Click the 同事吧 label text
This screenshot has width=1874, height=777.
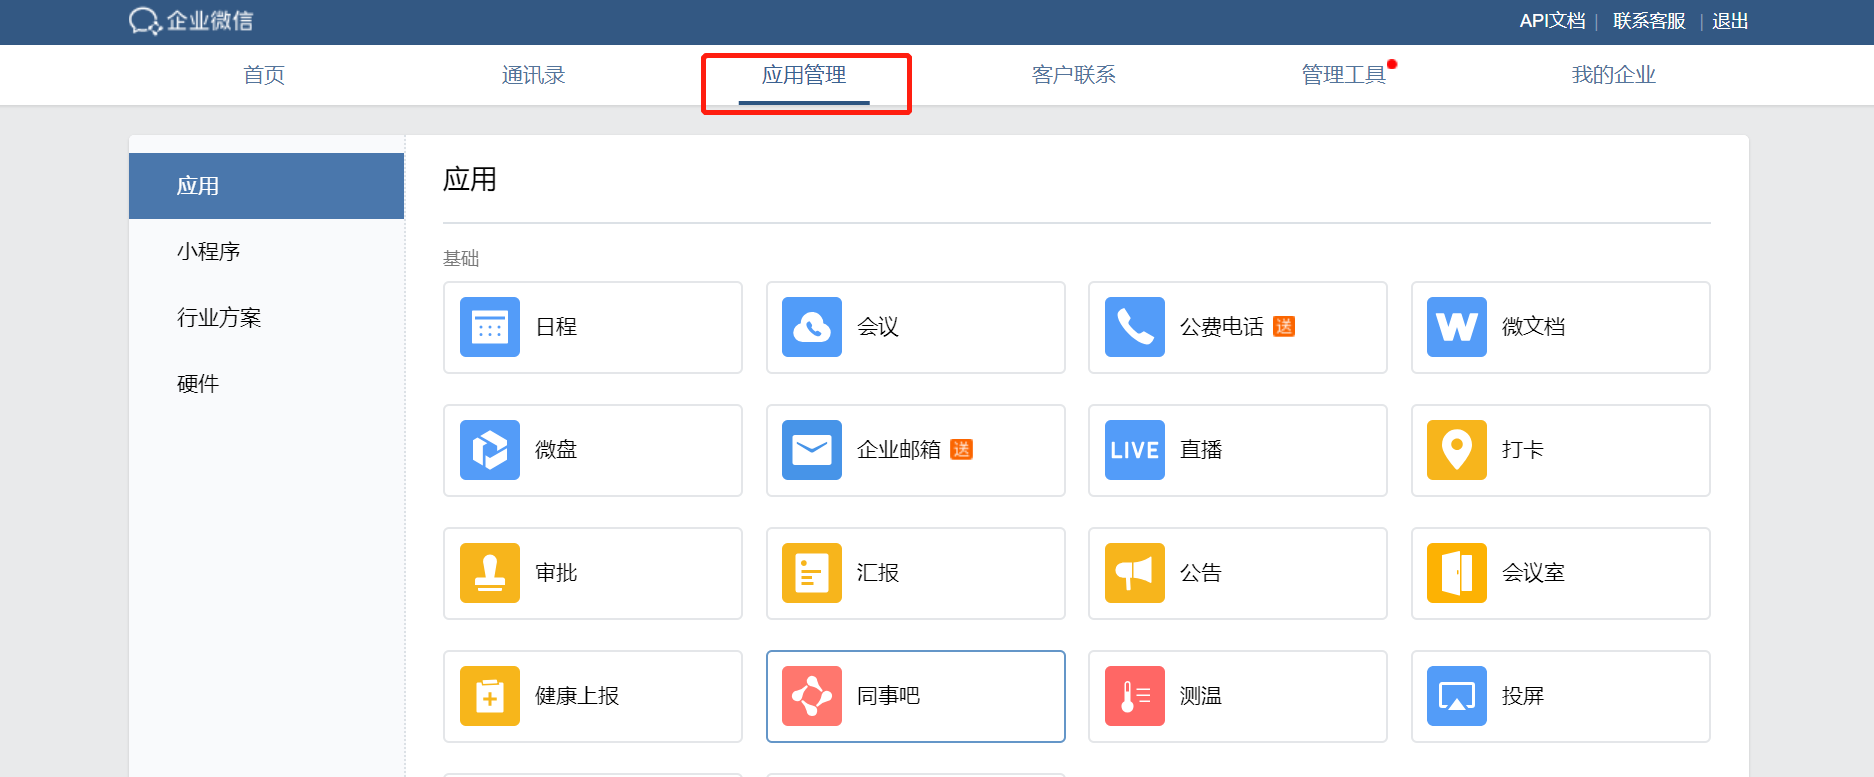tap(889, 696)
